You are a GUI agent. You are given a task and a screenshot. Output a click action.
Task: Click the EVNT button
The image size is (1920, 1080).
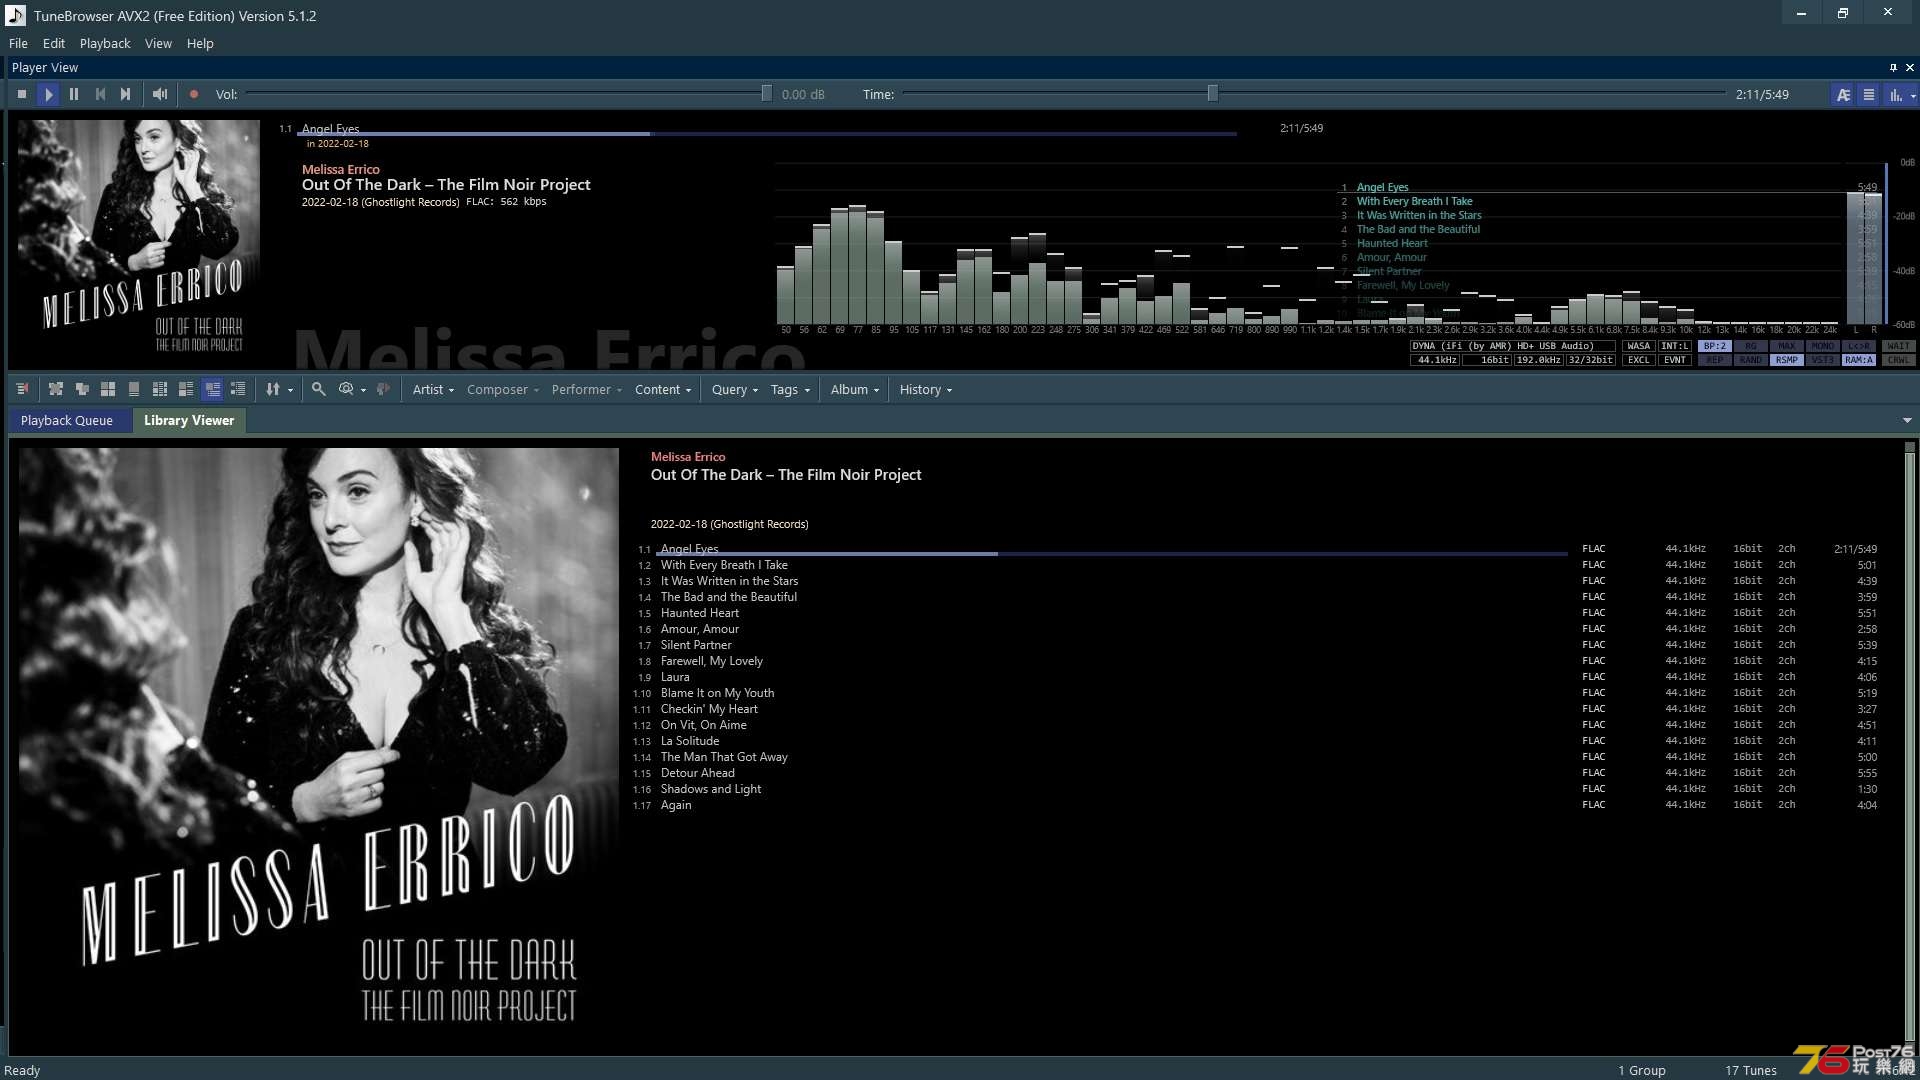point(1675,360)
